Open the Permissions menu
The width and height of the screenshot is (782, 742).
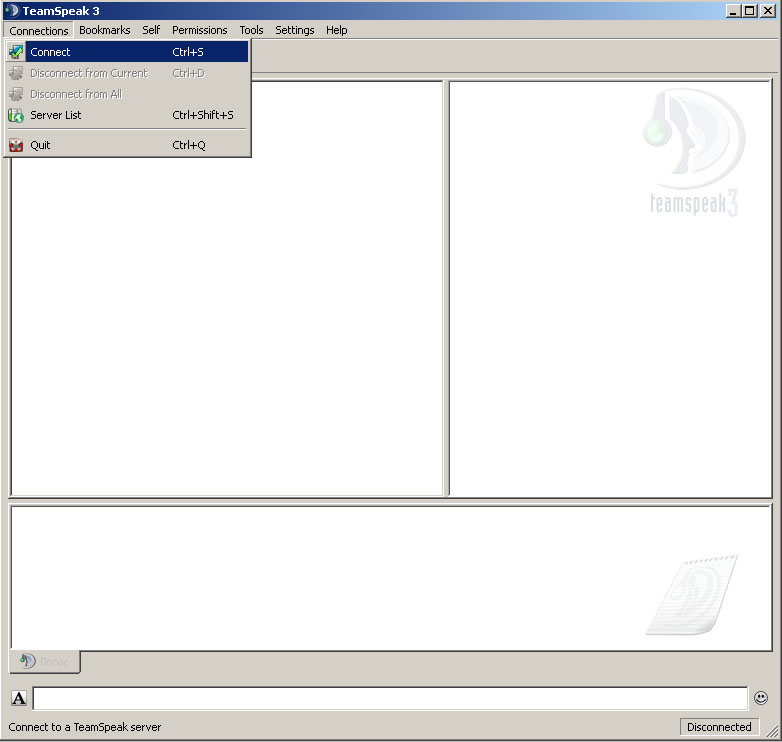(x=199, y=30)
